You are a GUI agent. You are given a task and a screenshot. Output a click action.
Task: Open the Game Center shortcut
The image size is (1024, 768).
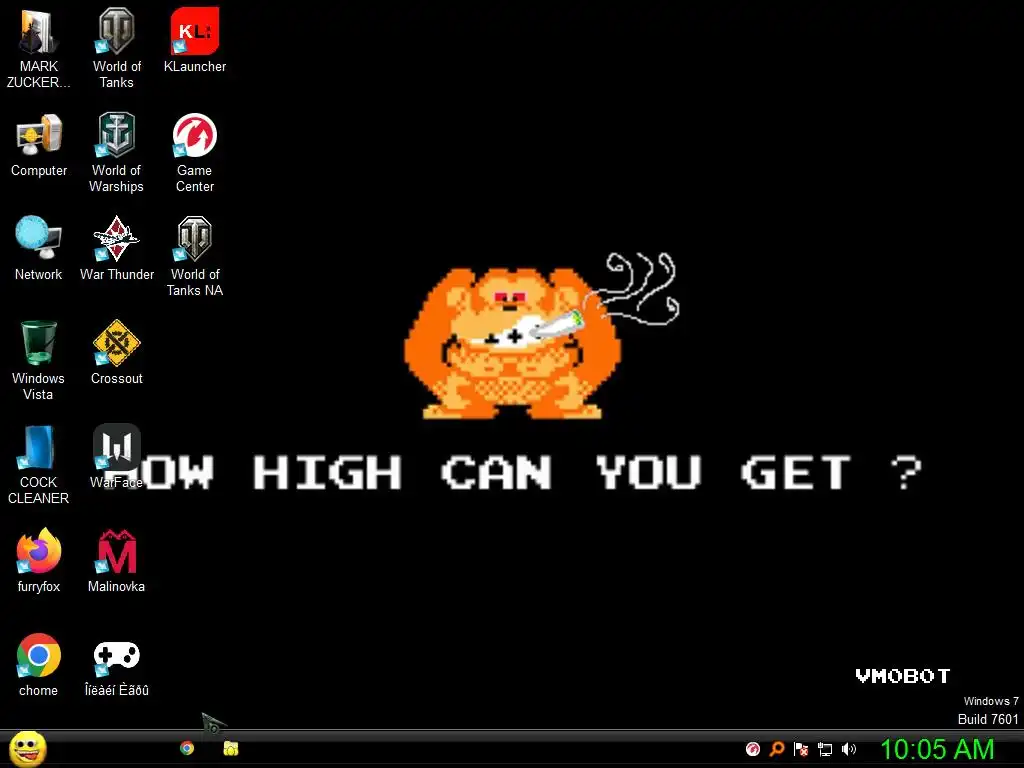[195, 135]
